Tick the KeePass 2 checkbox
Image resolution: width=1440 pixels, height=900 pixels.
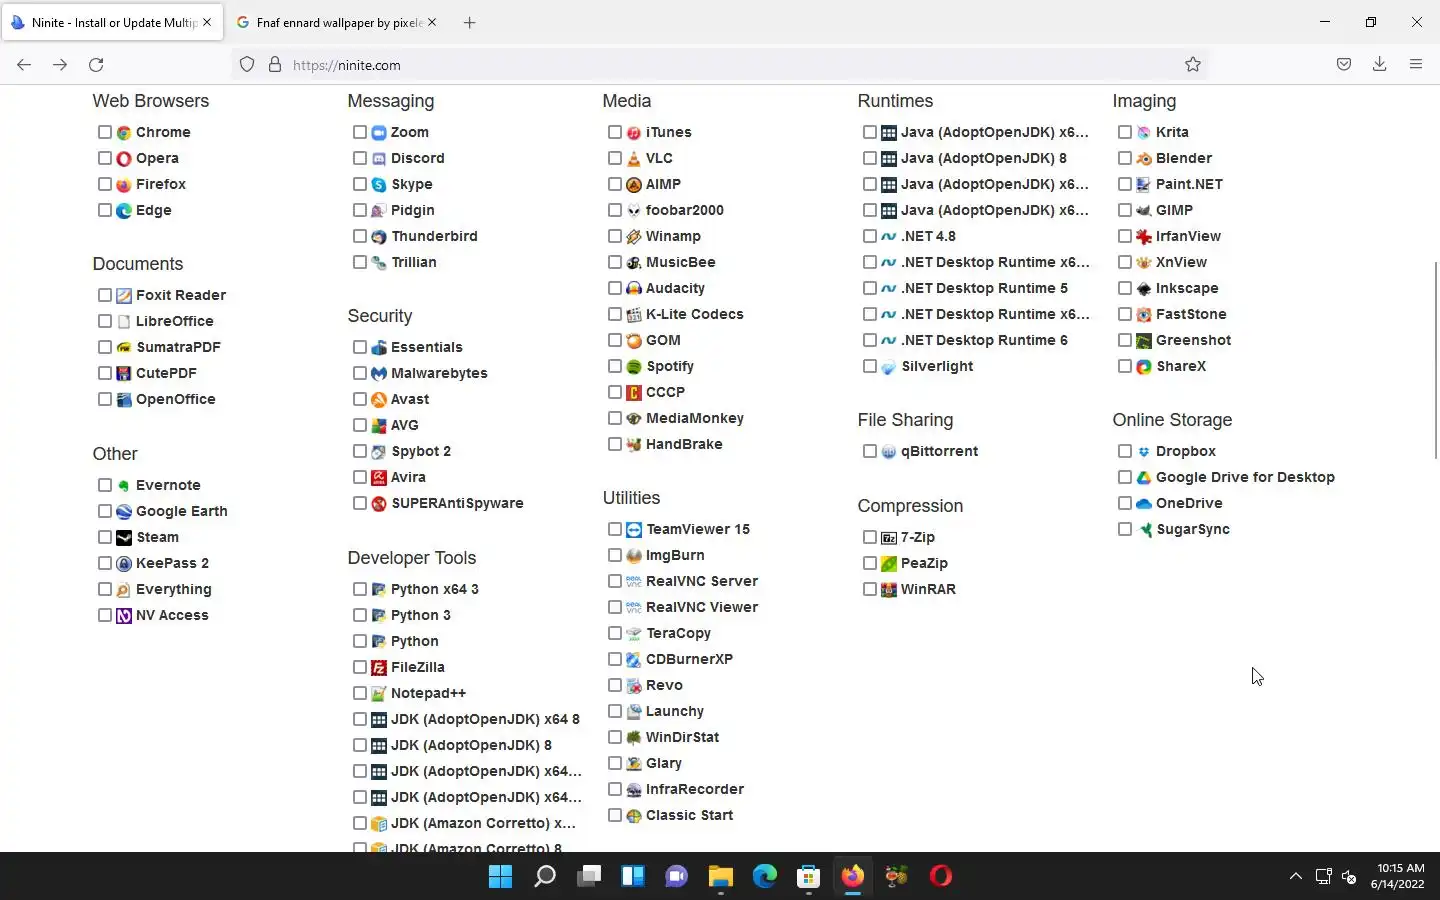point(105,563)
